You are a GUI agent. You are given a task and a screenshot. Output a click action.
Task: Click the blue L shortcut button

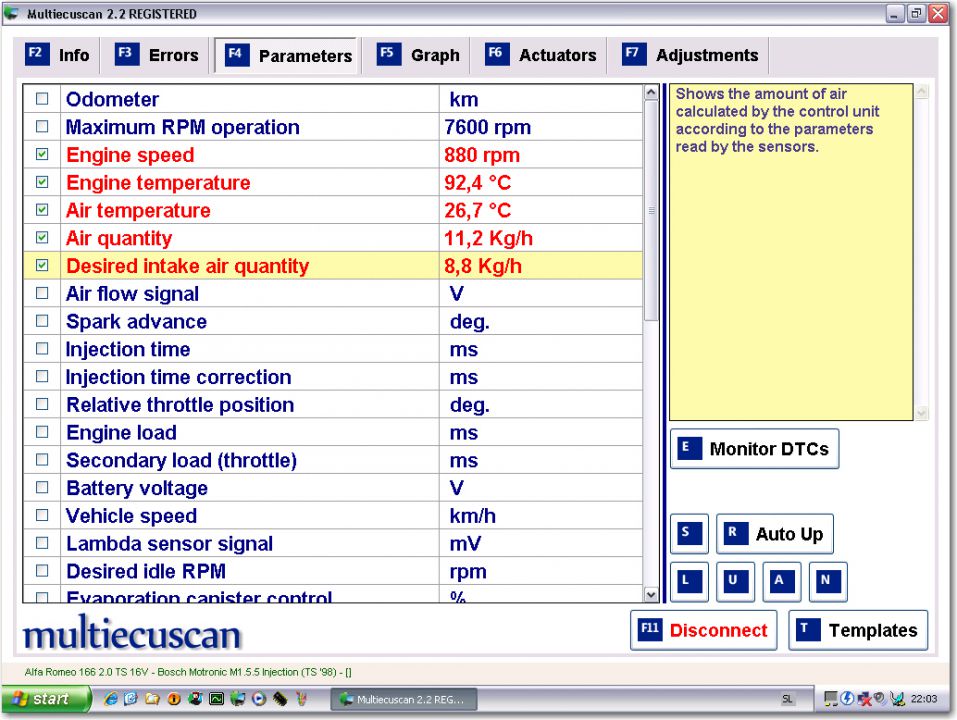690,581
